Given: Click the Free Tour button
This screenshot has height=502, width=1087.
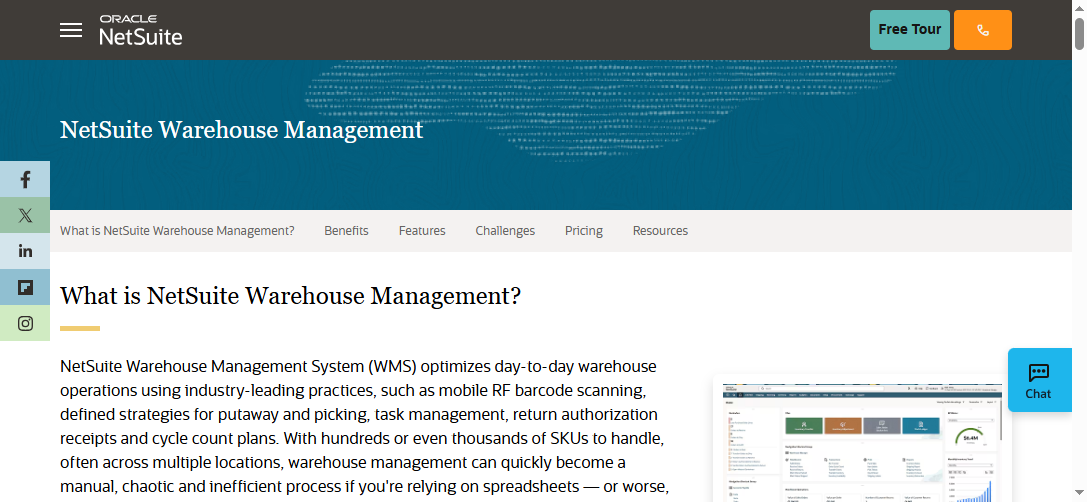Looking at the screenshot, I should (x=910, y=30).
